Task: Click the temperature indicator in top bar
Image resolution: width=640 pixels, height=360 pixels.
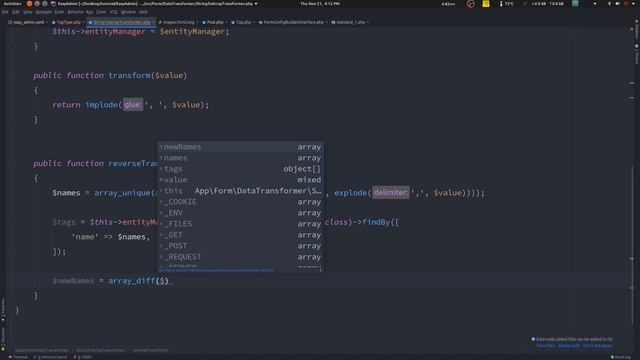Action: pyautogui.click(x=507, y=4)
